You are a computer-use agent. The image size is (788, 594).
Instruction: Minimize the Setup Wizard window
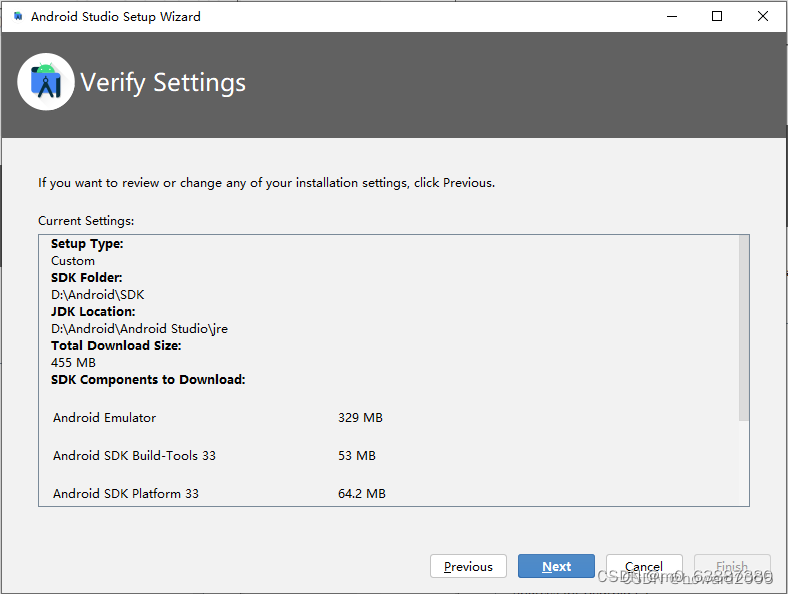pyautogui.click(x=672, y=17)
